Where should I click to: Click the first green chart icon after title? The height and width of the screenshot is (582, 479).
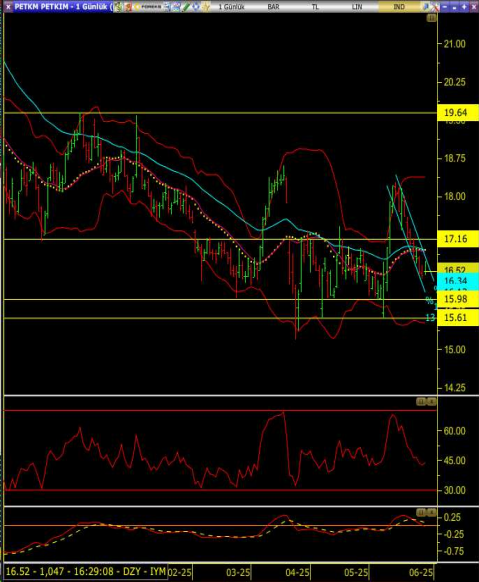click(118, 7)
